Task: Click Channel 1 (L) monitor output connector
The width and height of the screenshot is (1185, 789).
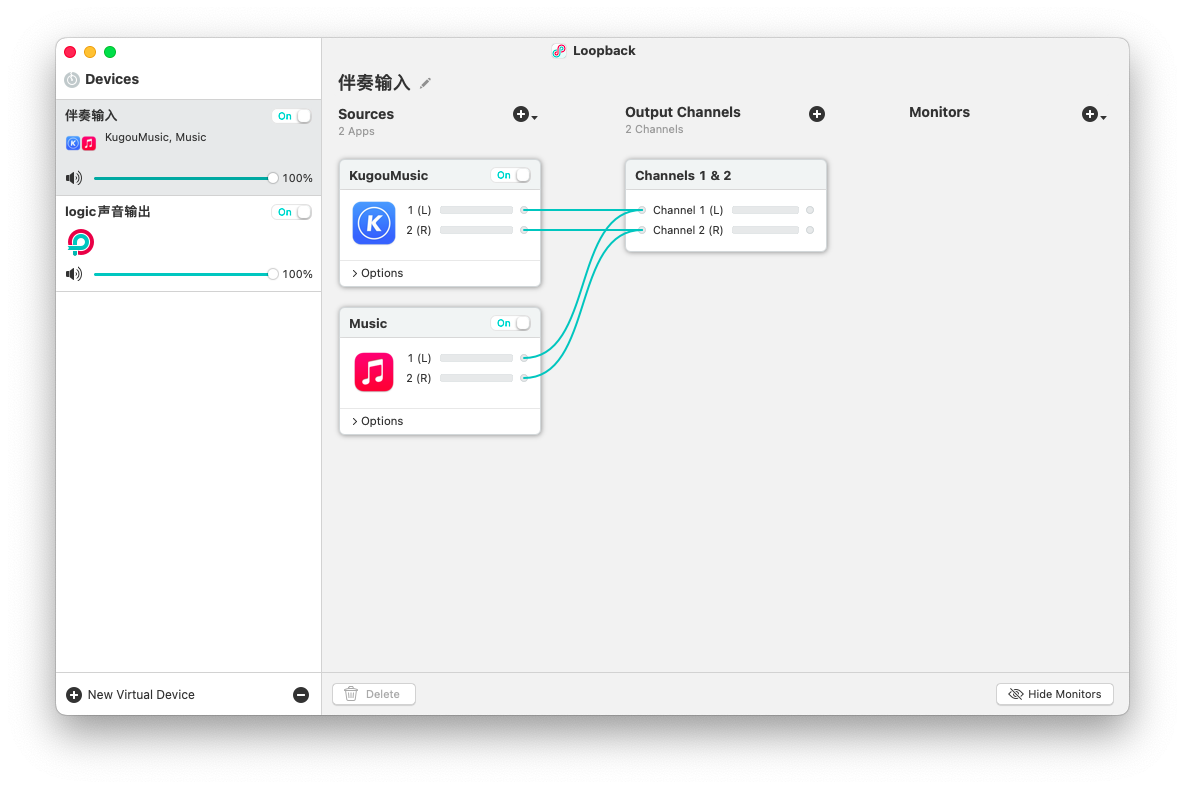Action: click(x=810, y=210)
